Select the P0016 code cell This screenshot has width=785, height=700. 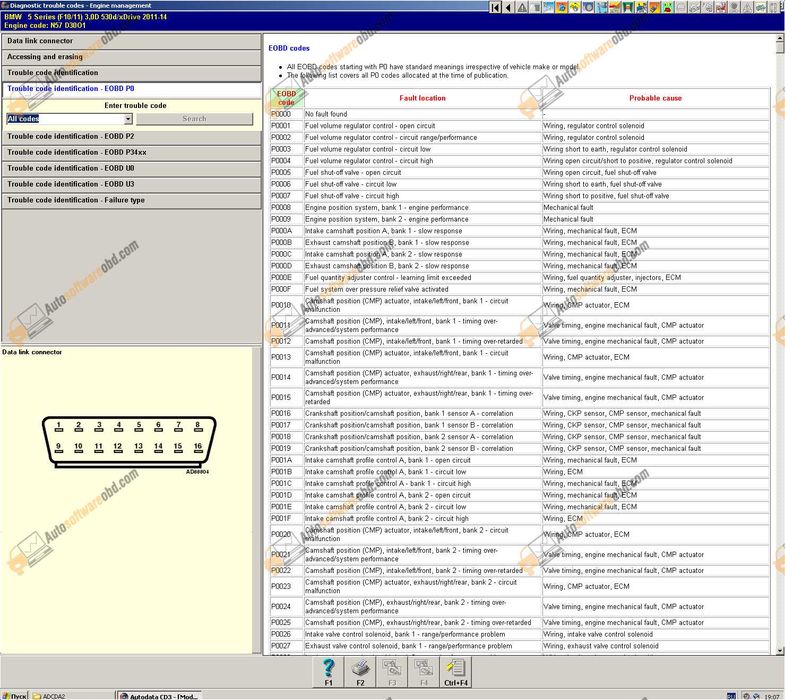[287, 414]
